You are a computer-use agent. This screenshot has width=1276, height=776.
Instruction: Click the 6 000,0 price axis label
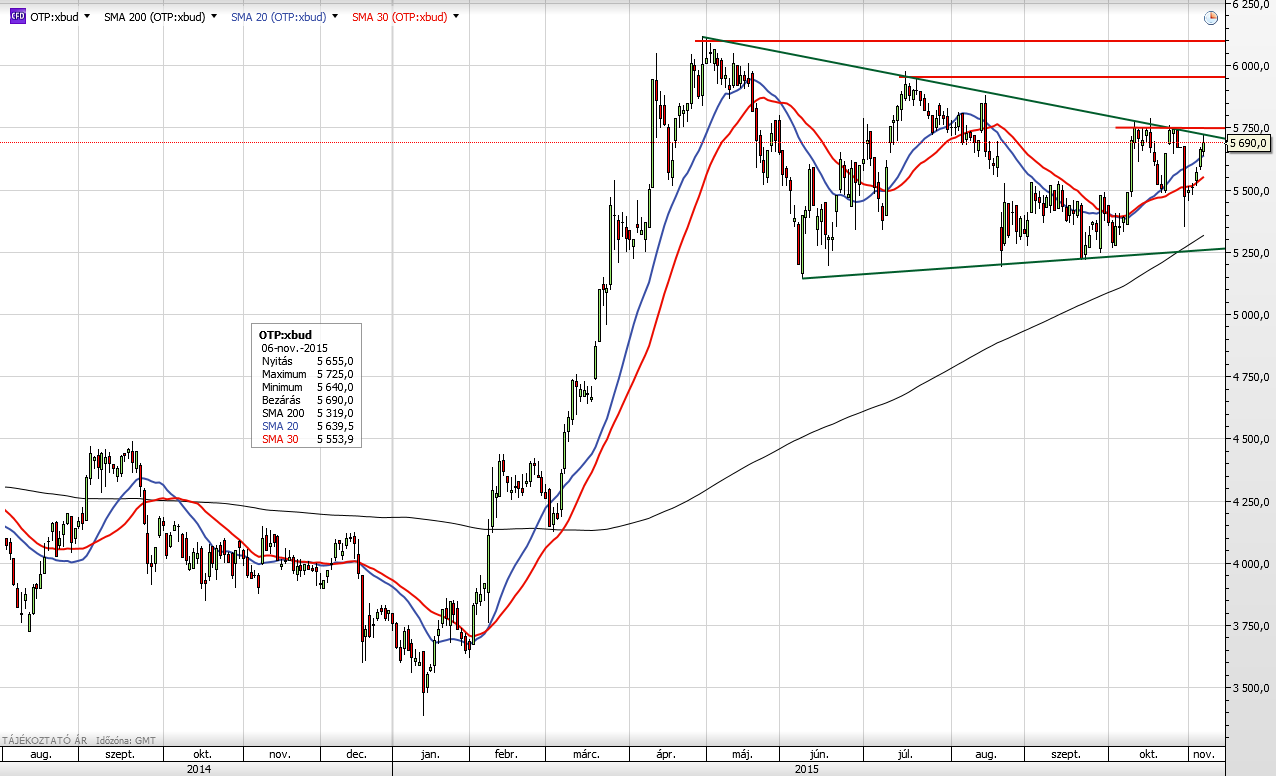pyautogui.click(x=1251, y=66)
